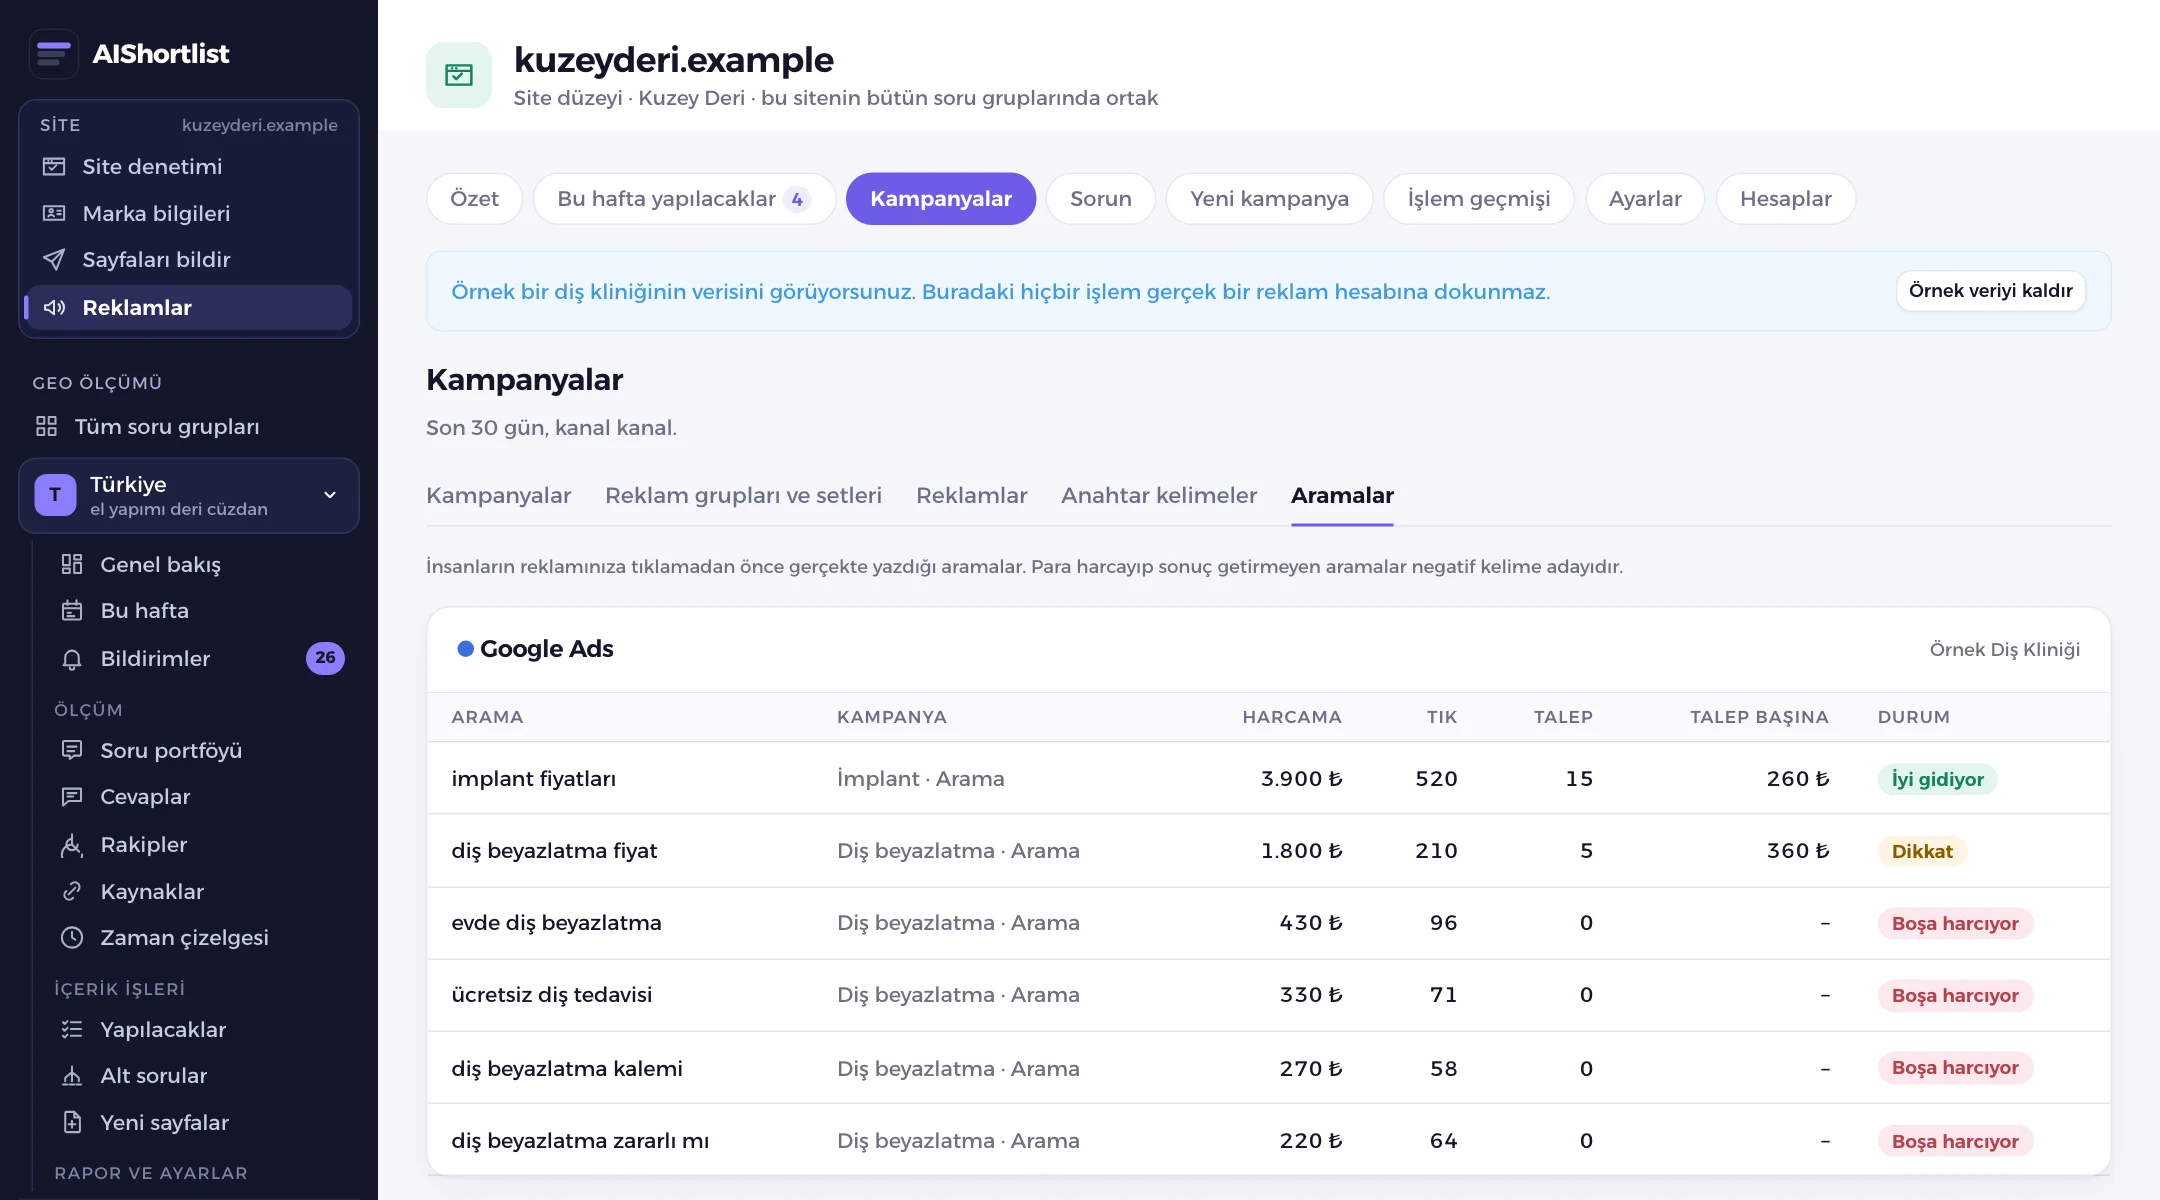The height and width of the screenshot is (1200, 2160).
Task: Switch to Hesaplar tab
Action: click(1786, 198)
